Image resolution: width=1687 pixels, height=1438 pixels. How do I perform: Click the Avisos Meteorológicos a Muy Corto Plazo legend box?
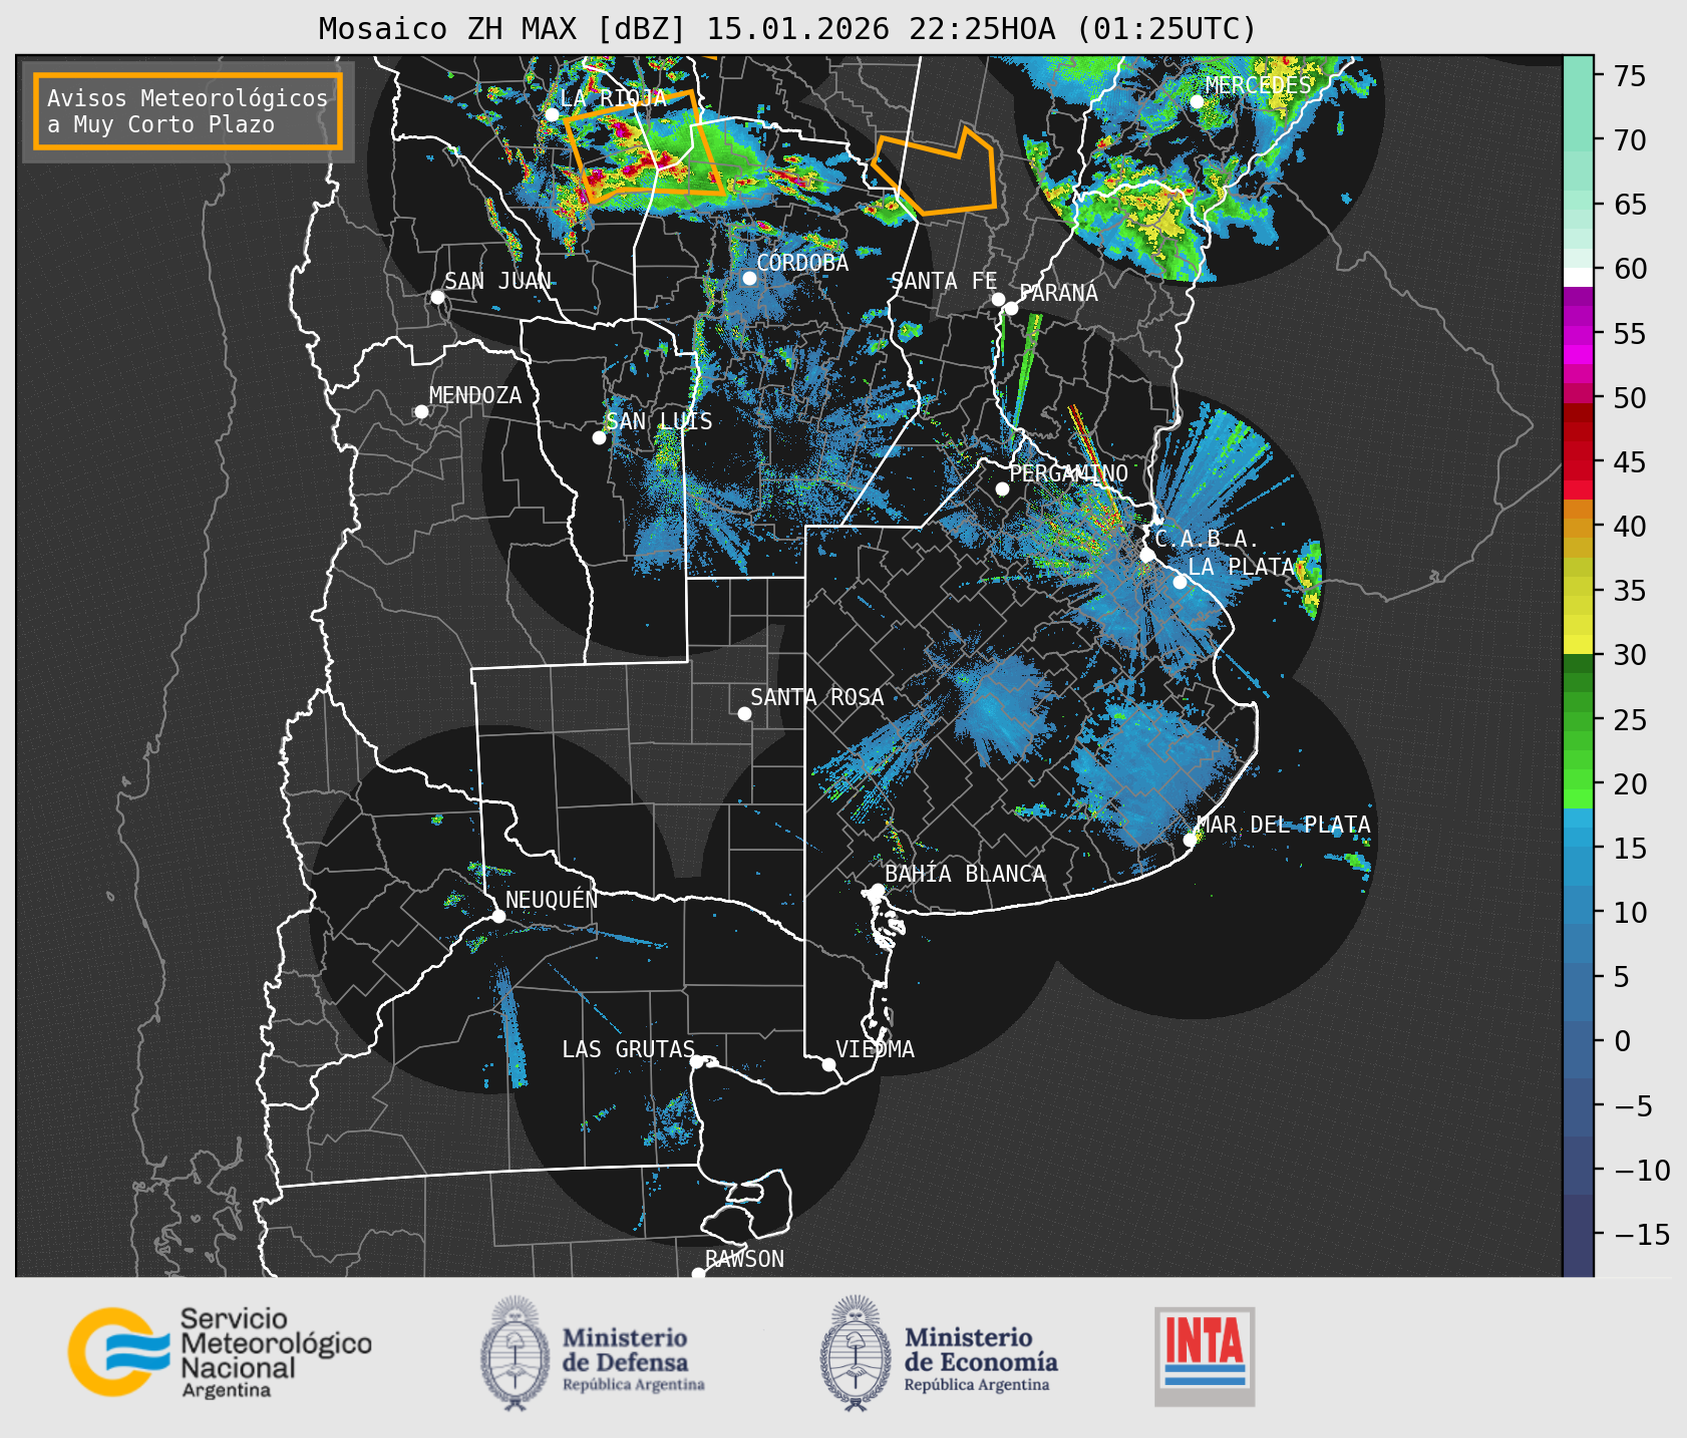tap(188, 111)
